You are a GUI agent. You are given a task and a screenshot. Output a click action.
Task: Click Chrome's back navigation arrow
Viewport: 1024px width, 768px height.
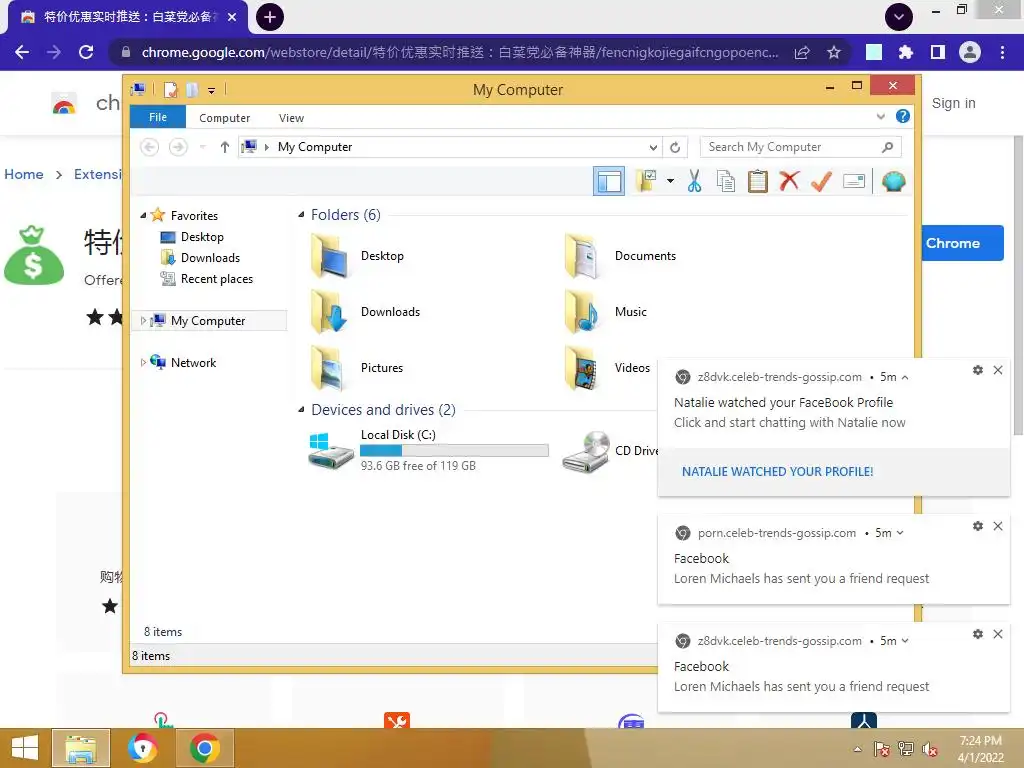22,52
